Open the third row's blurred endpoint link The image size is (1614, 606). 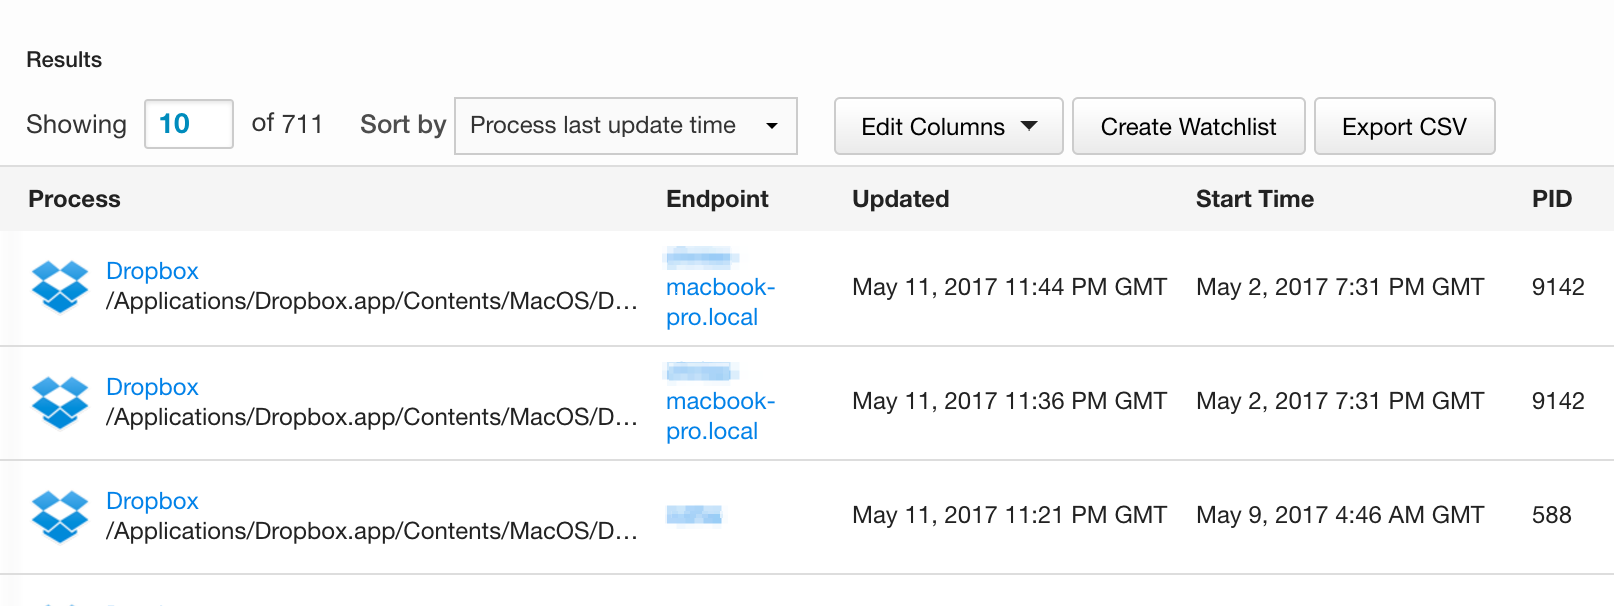click(x=694, y=515)
